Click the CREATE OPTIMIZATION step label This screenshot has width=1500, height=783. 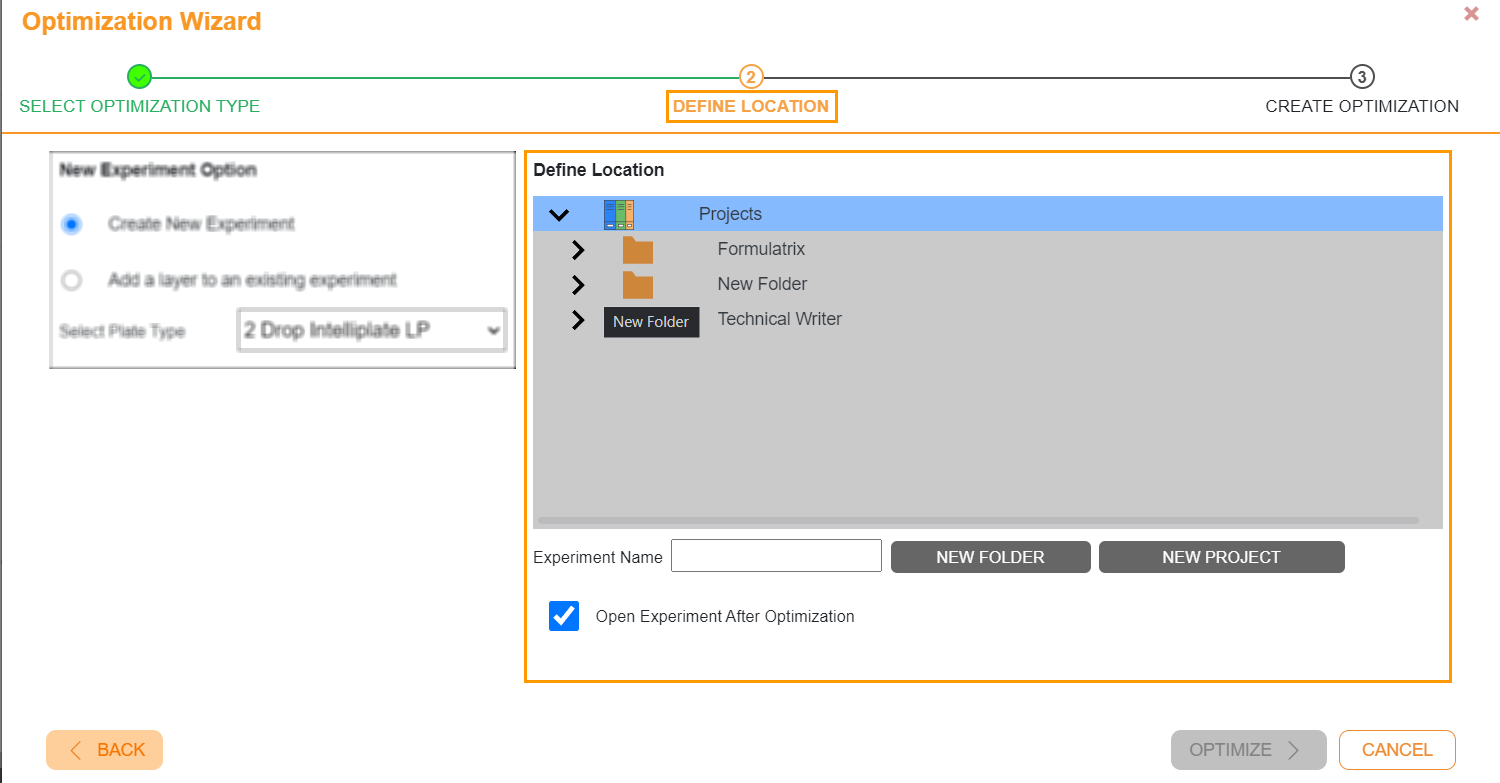pyautogui.click(x=1362, y=106)
